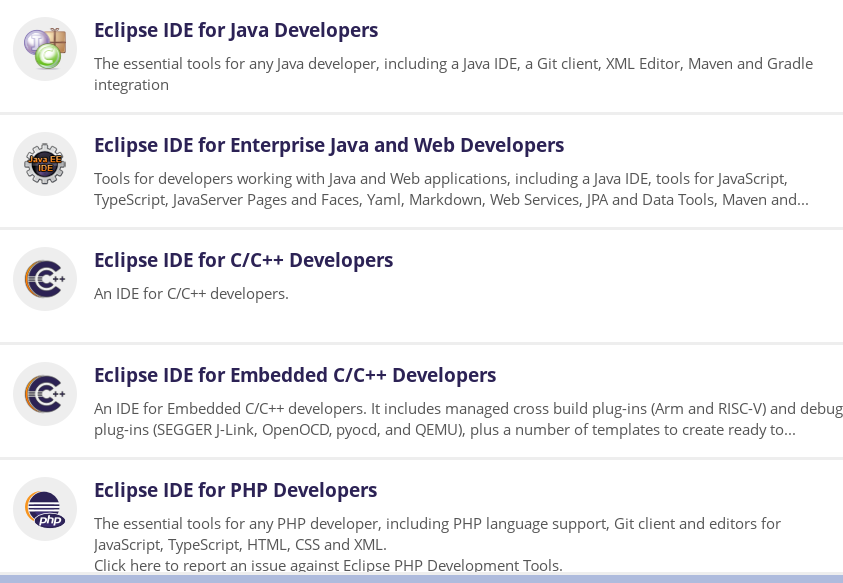Click the blue bar at the bottom edge
Image resolution: width=843 pixels, height=583 pixels.
pos(421,579)
